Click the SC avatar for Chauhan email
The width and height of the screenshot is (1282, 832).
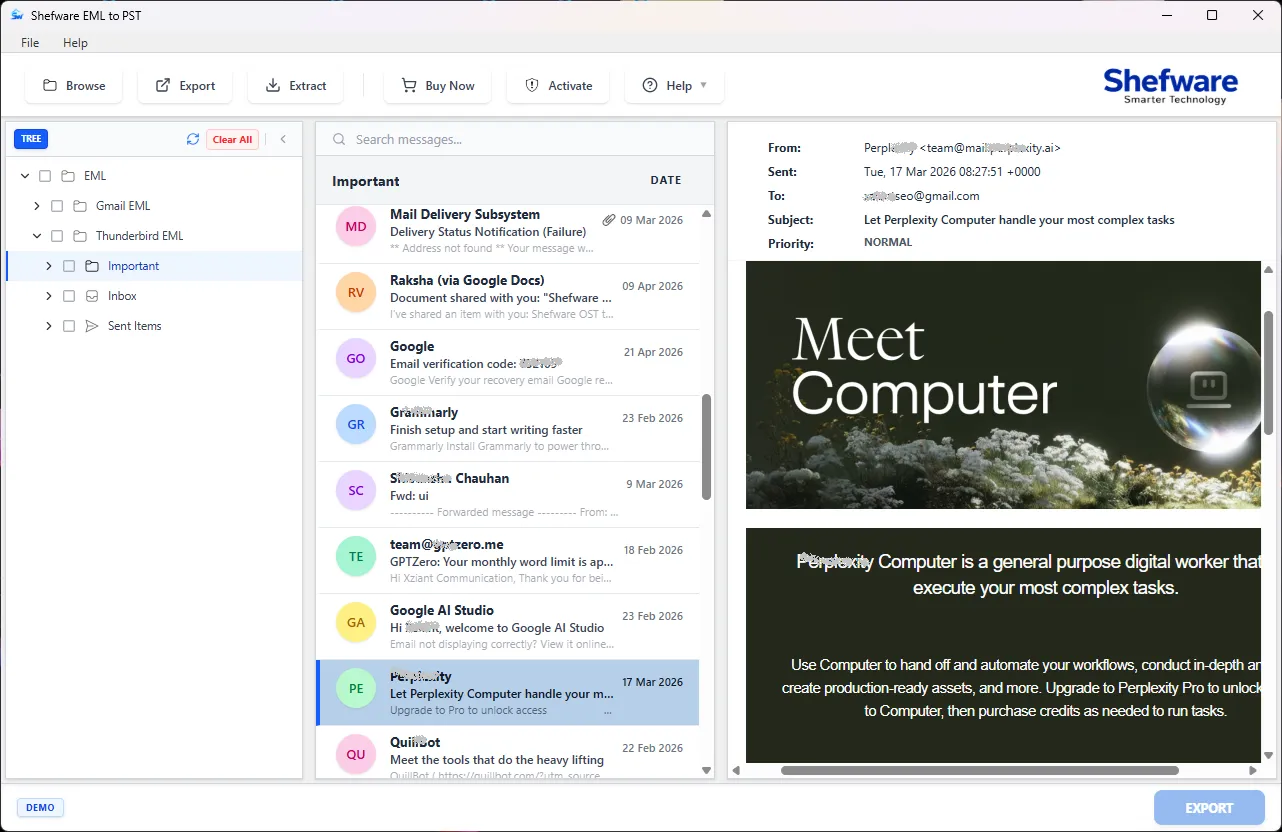click(356, 491)
